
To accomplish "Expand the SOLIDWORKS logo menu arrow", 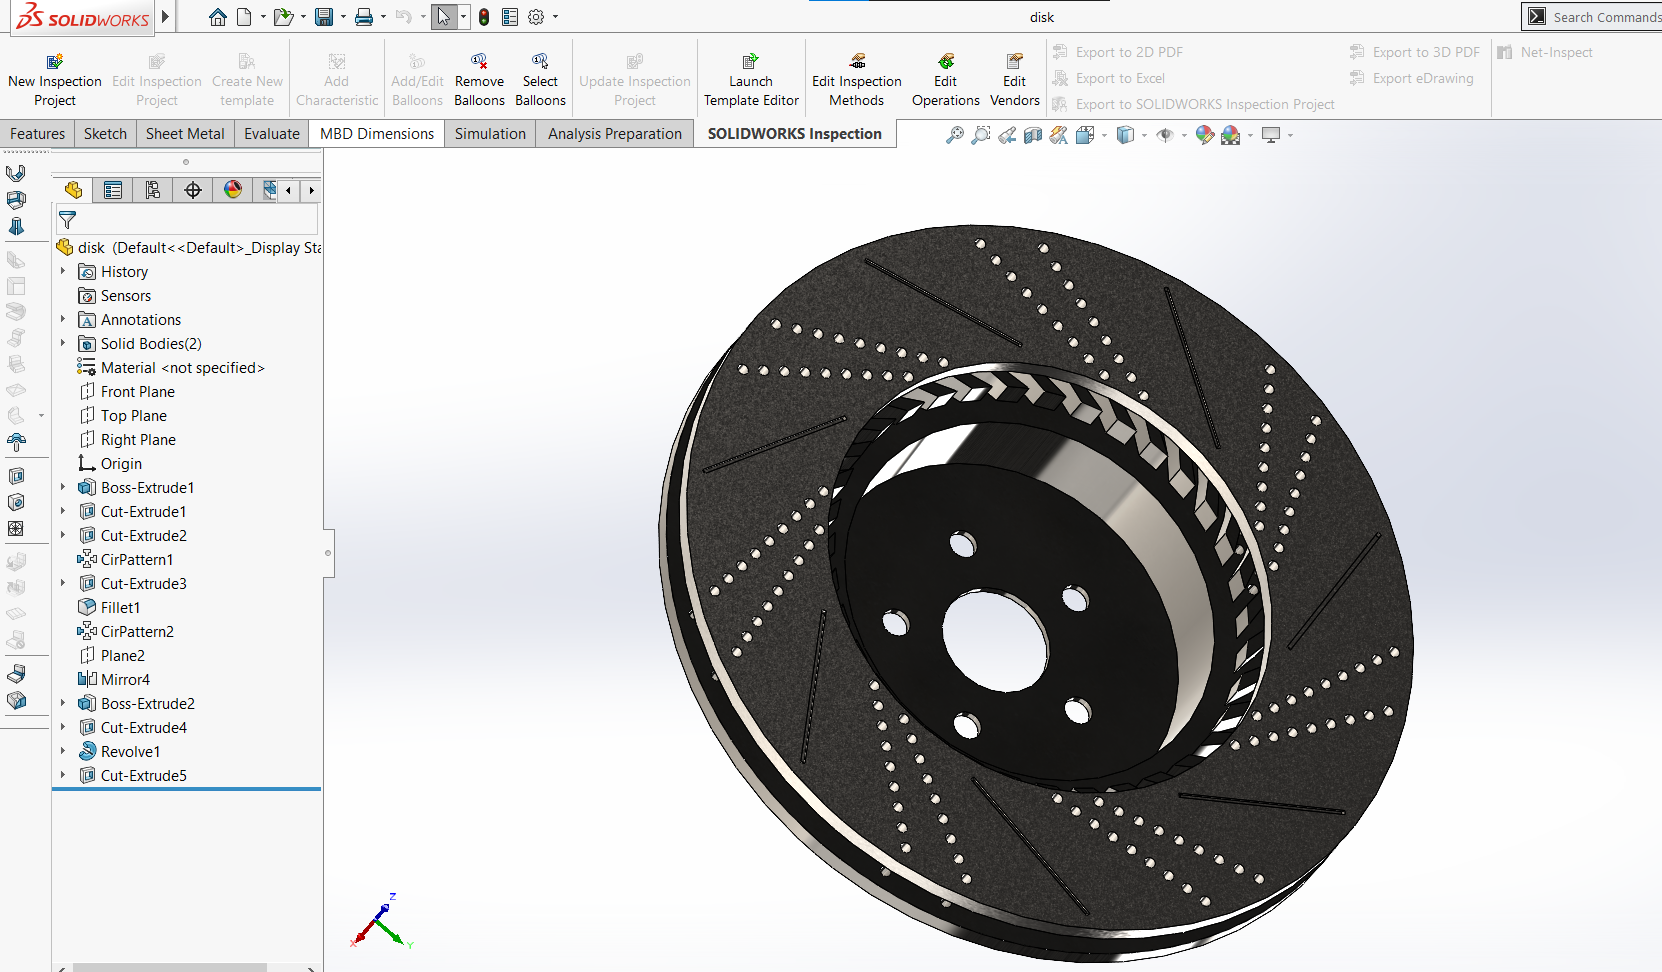I will click(165, 17).
